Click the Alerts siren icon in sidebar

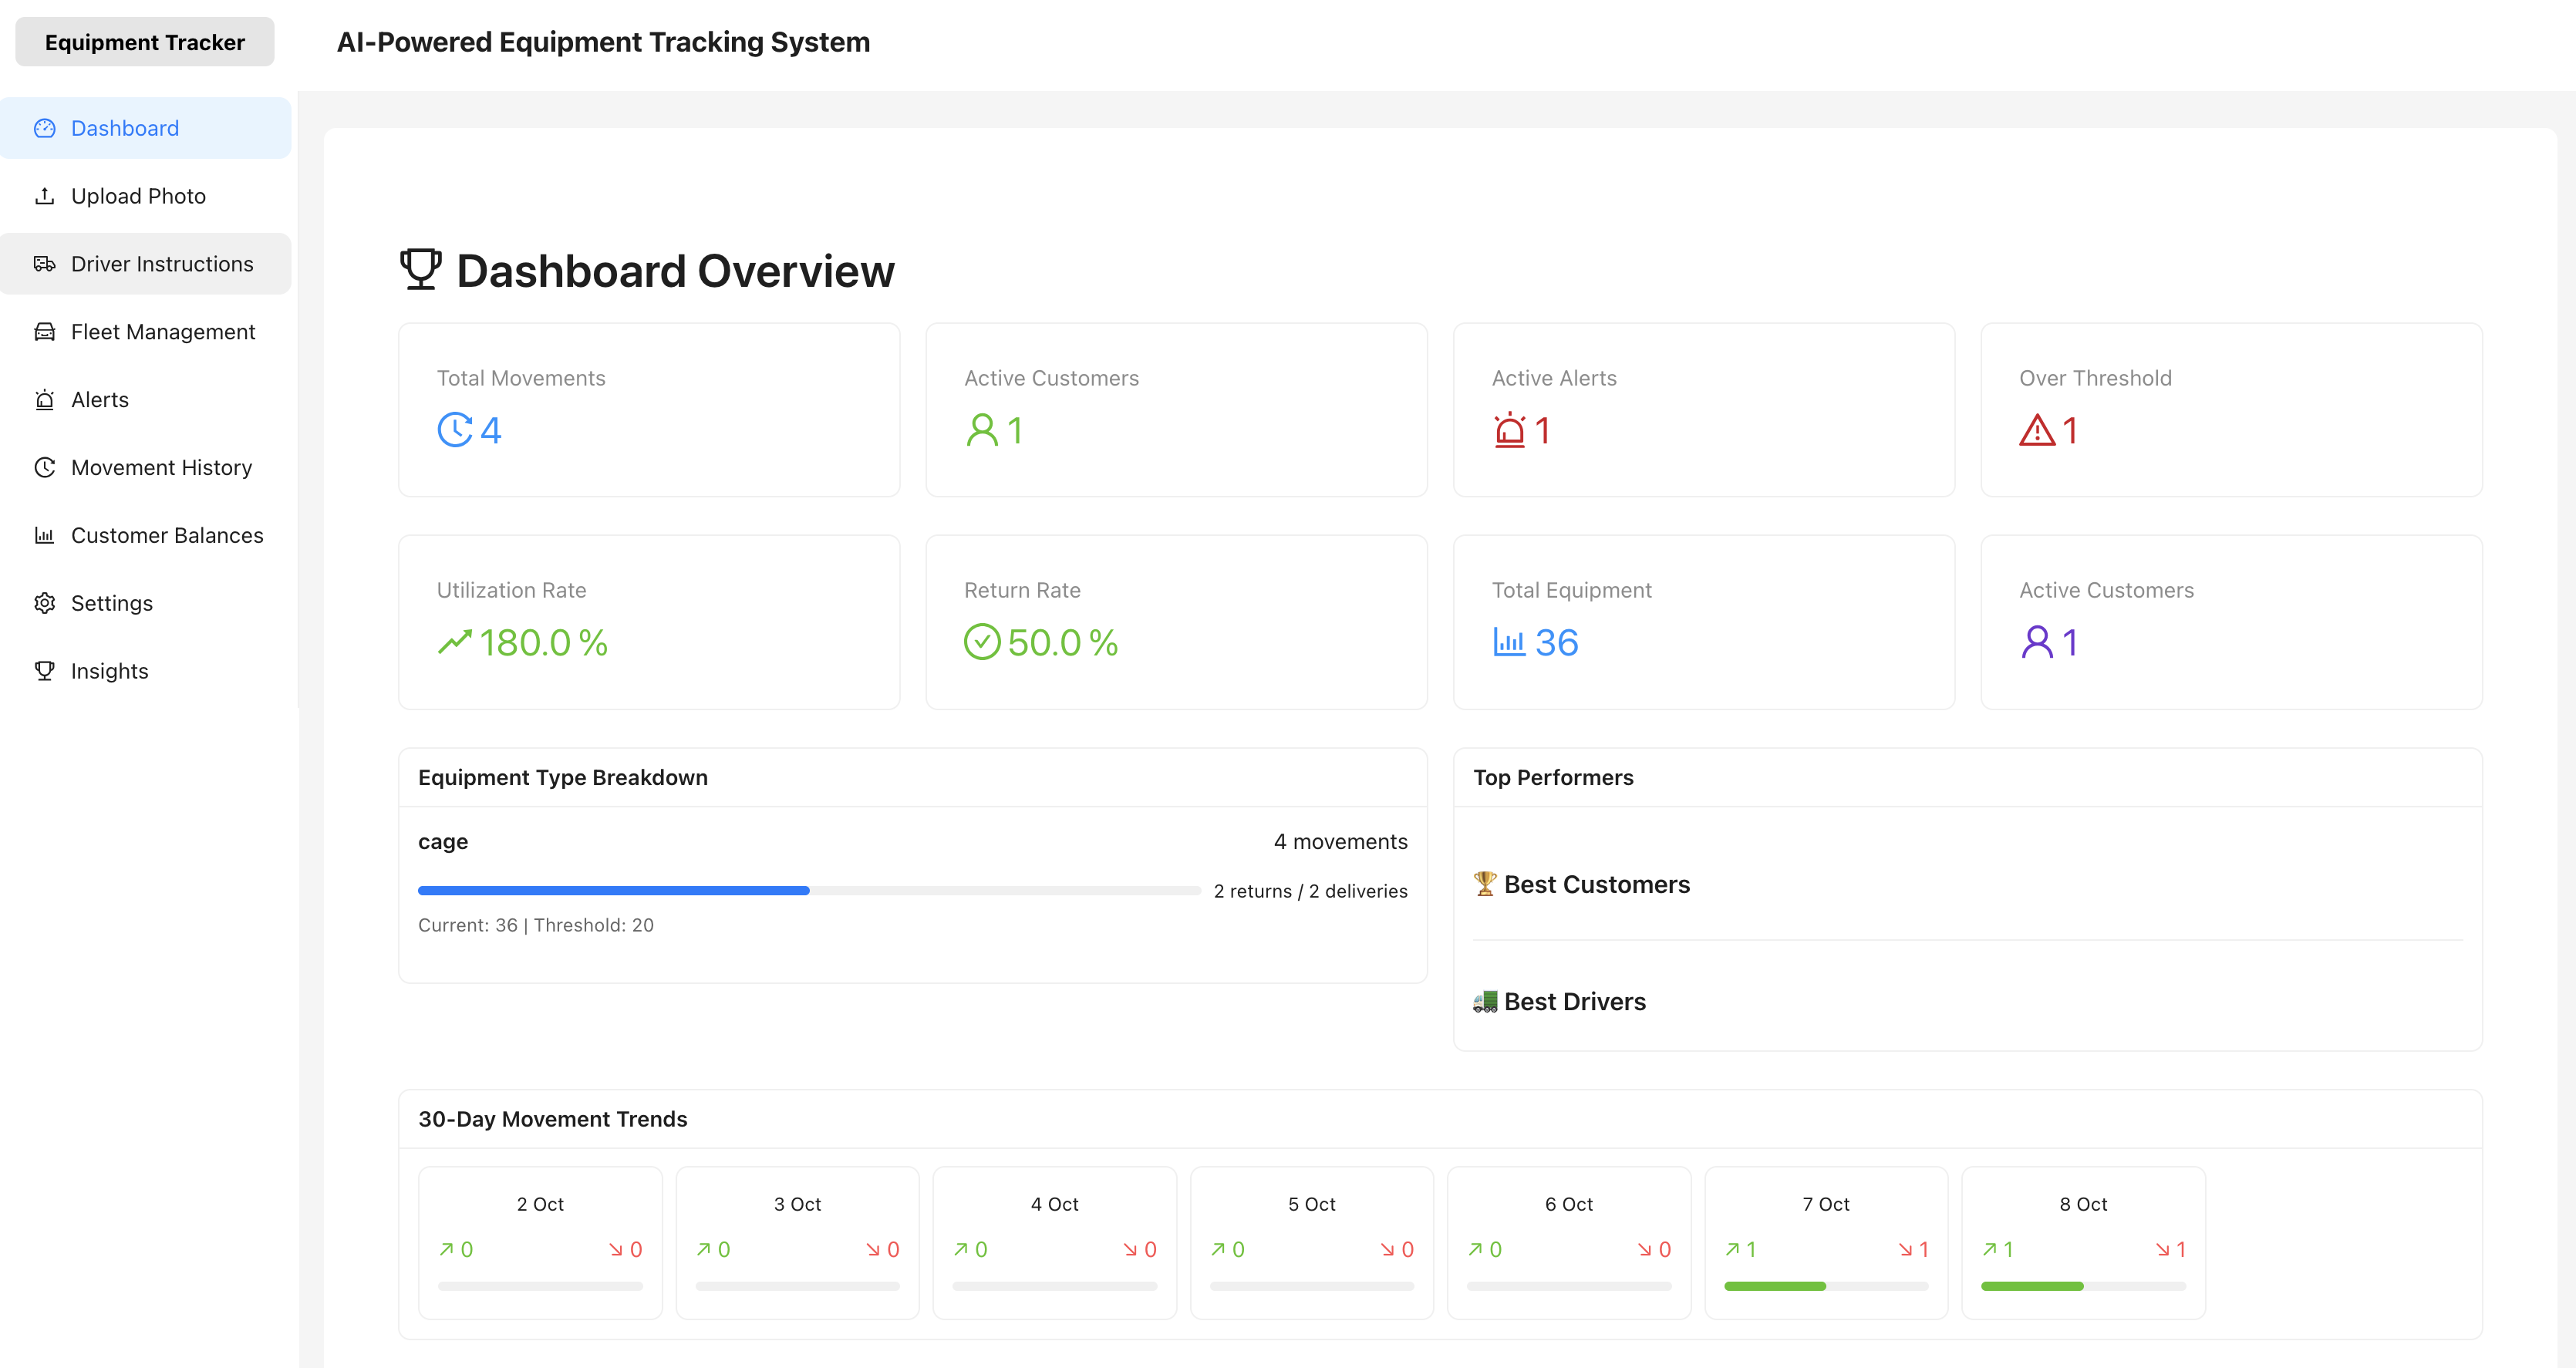coord(44,400)
